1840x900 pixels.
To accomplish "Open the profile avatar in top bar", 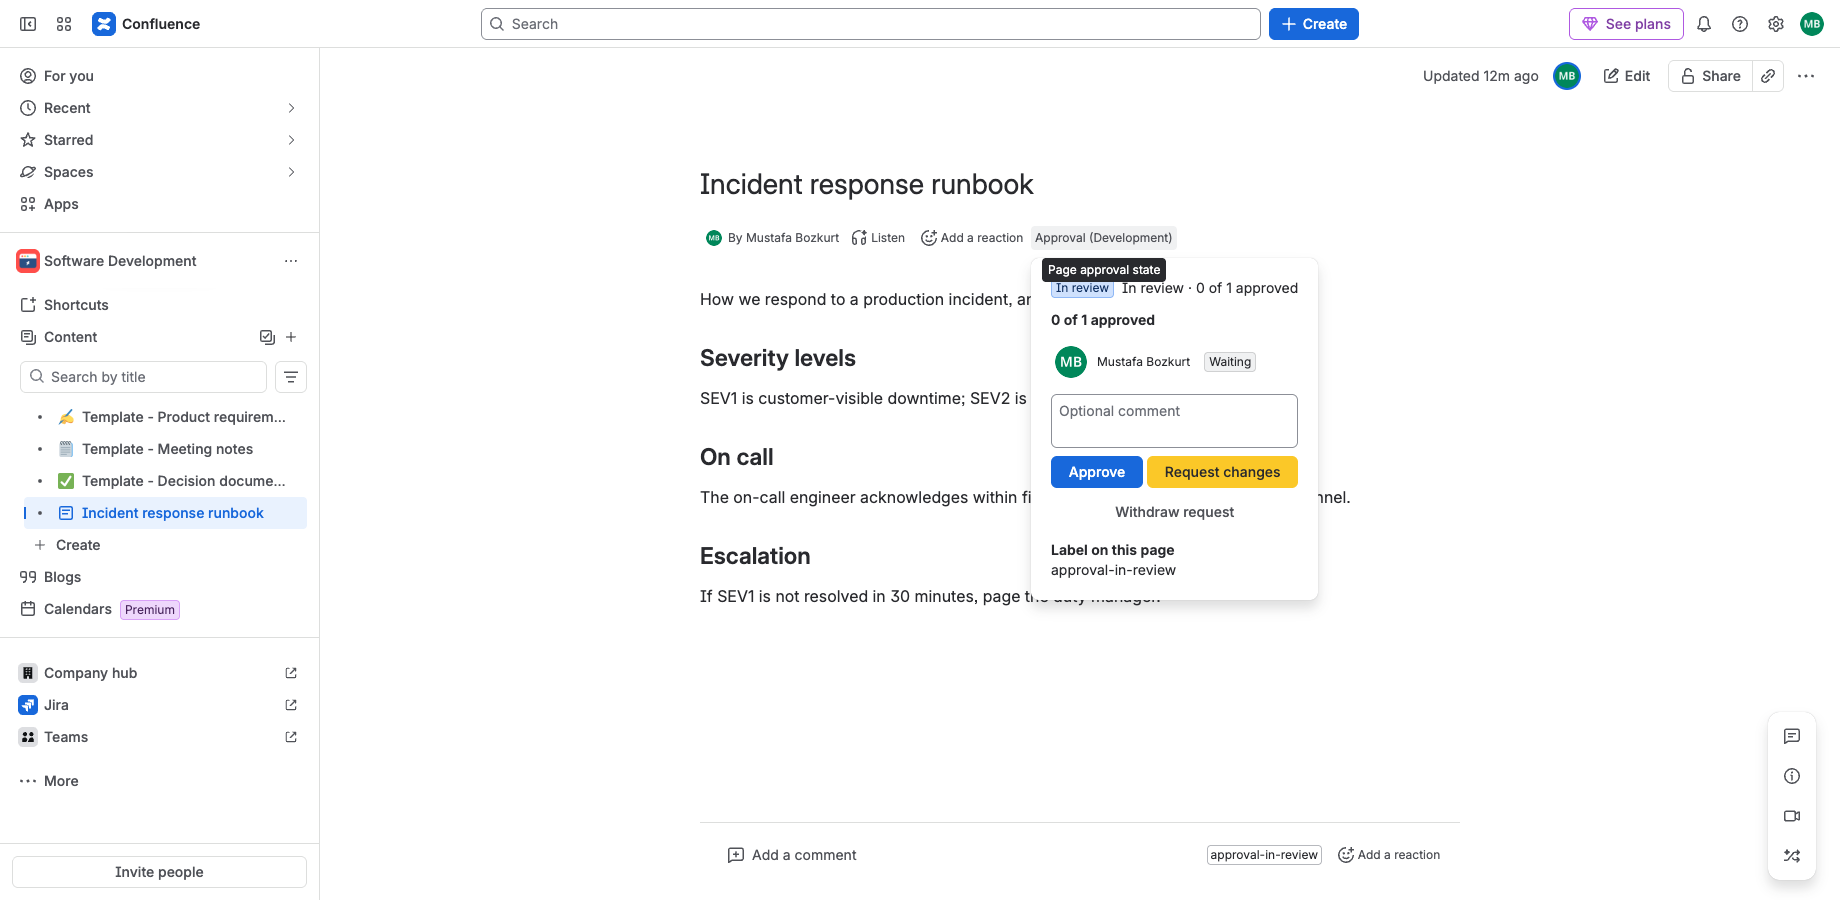I will click(x=1812, y=24).
